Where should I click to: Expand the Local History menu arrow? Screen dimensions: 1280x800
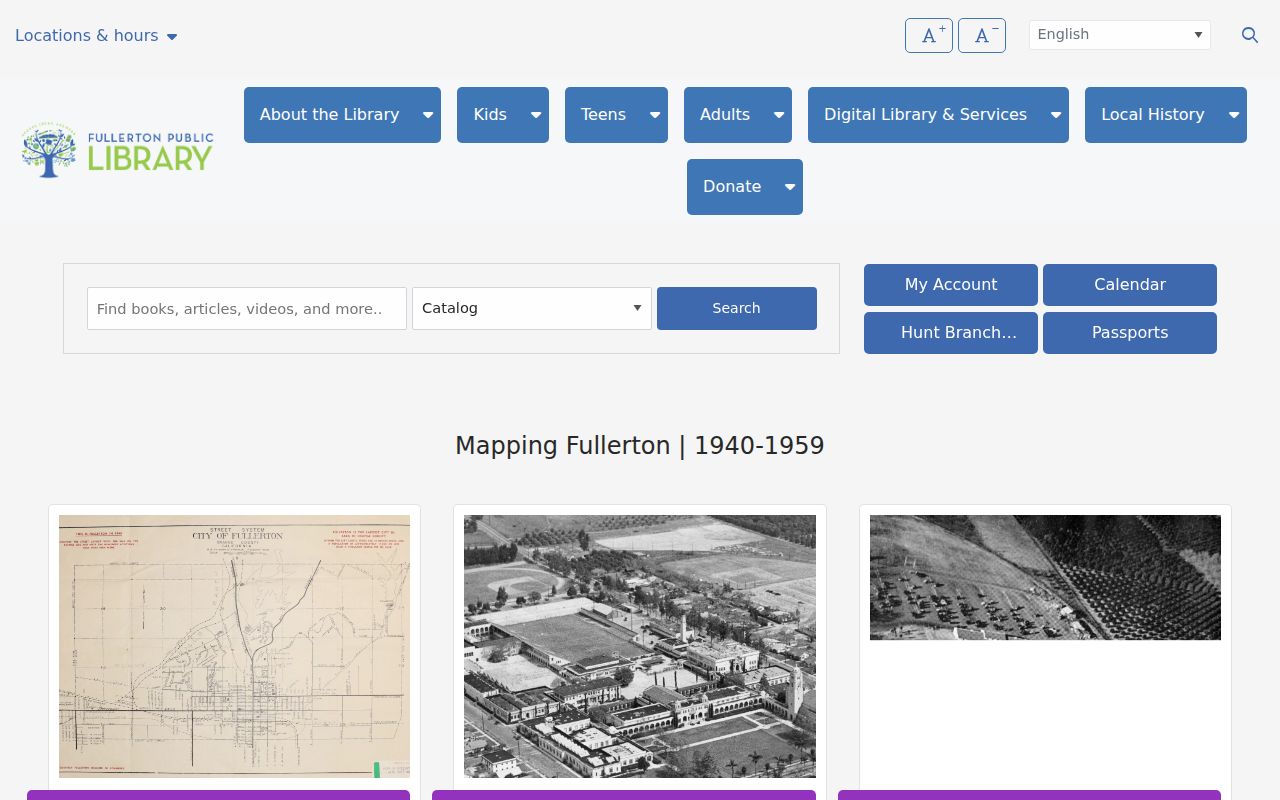(x=1234, y=115)
